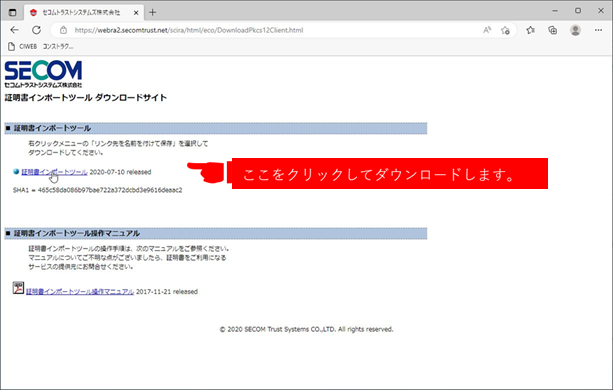This screenshot has width=613, height=390.
Task: Open the 証明書インポートツール操作マニュアル link
Action: click(x=80, y=292)
